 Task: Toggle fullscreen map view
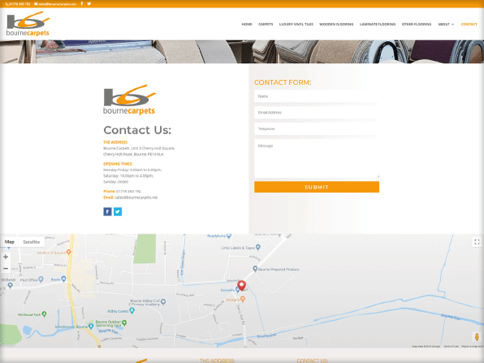pos(477,242)
